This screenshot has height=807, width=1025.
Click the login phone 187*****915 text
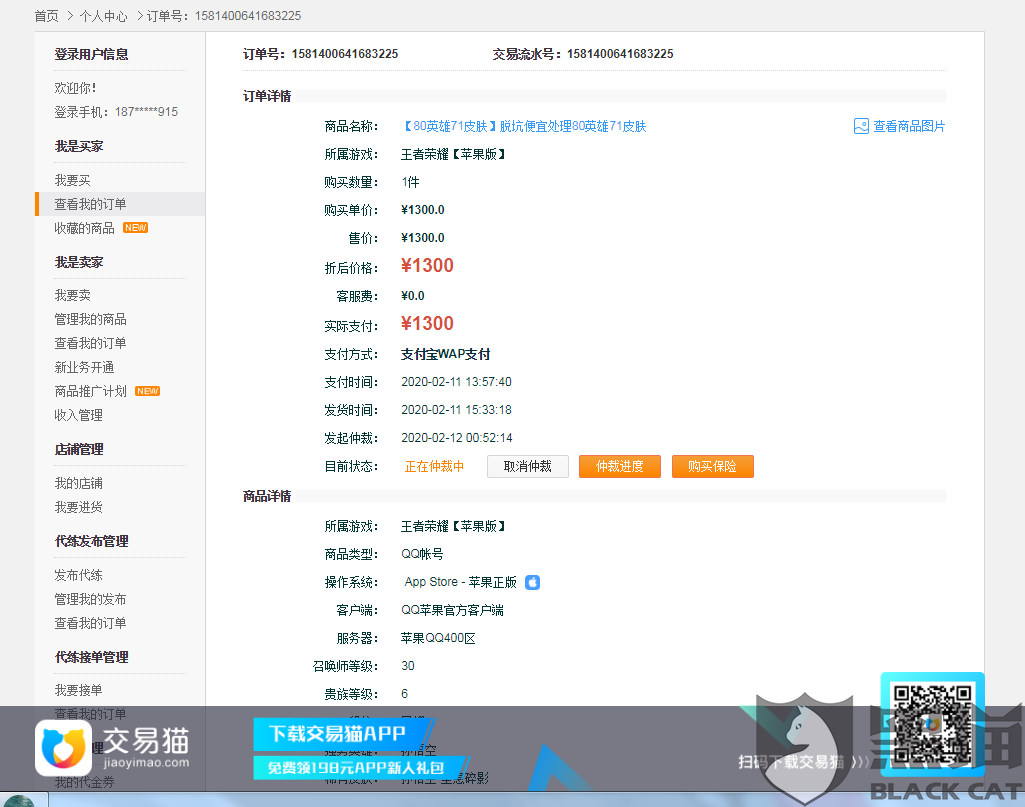point(146,112)
